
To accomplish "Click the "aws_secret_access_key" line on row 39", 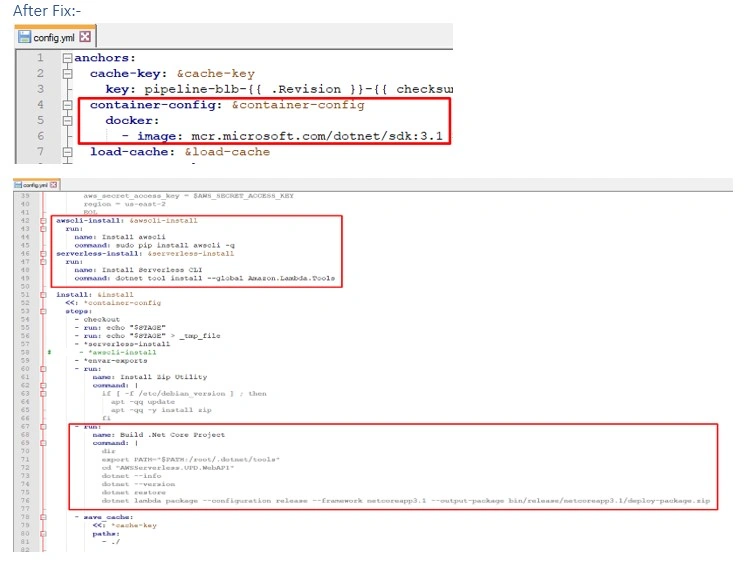I will (189, 196).
